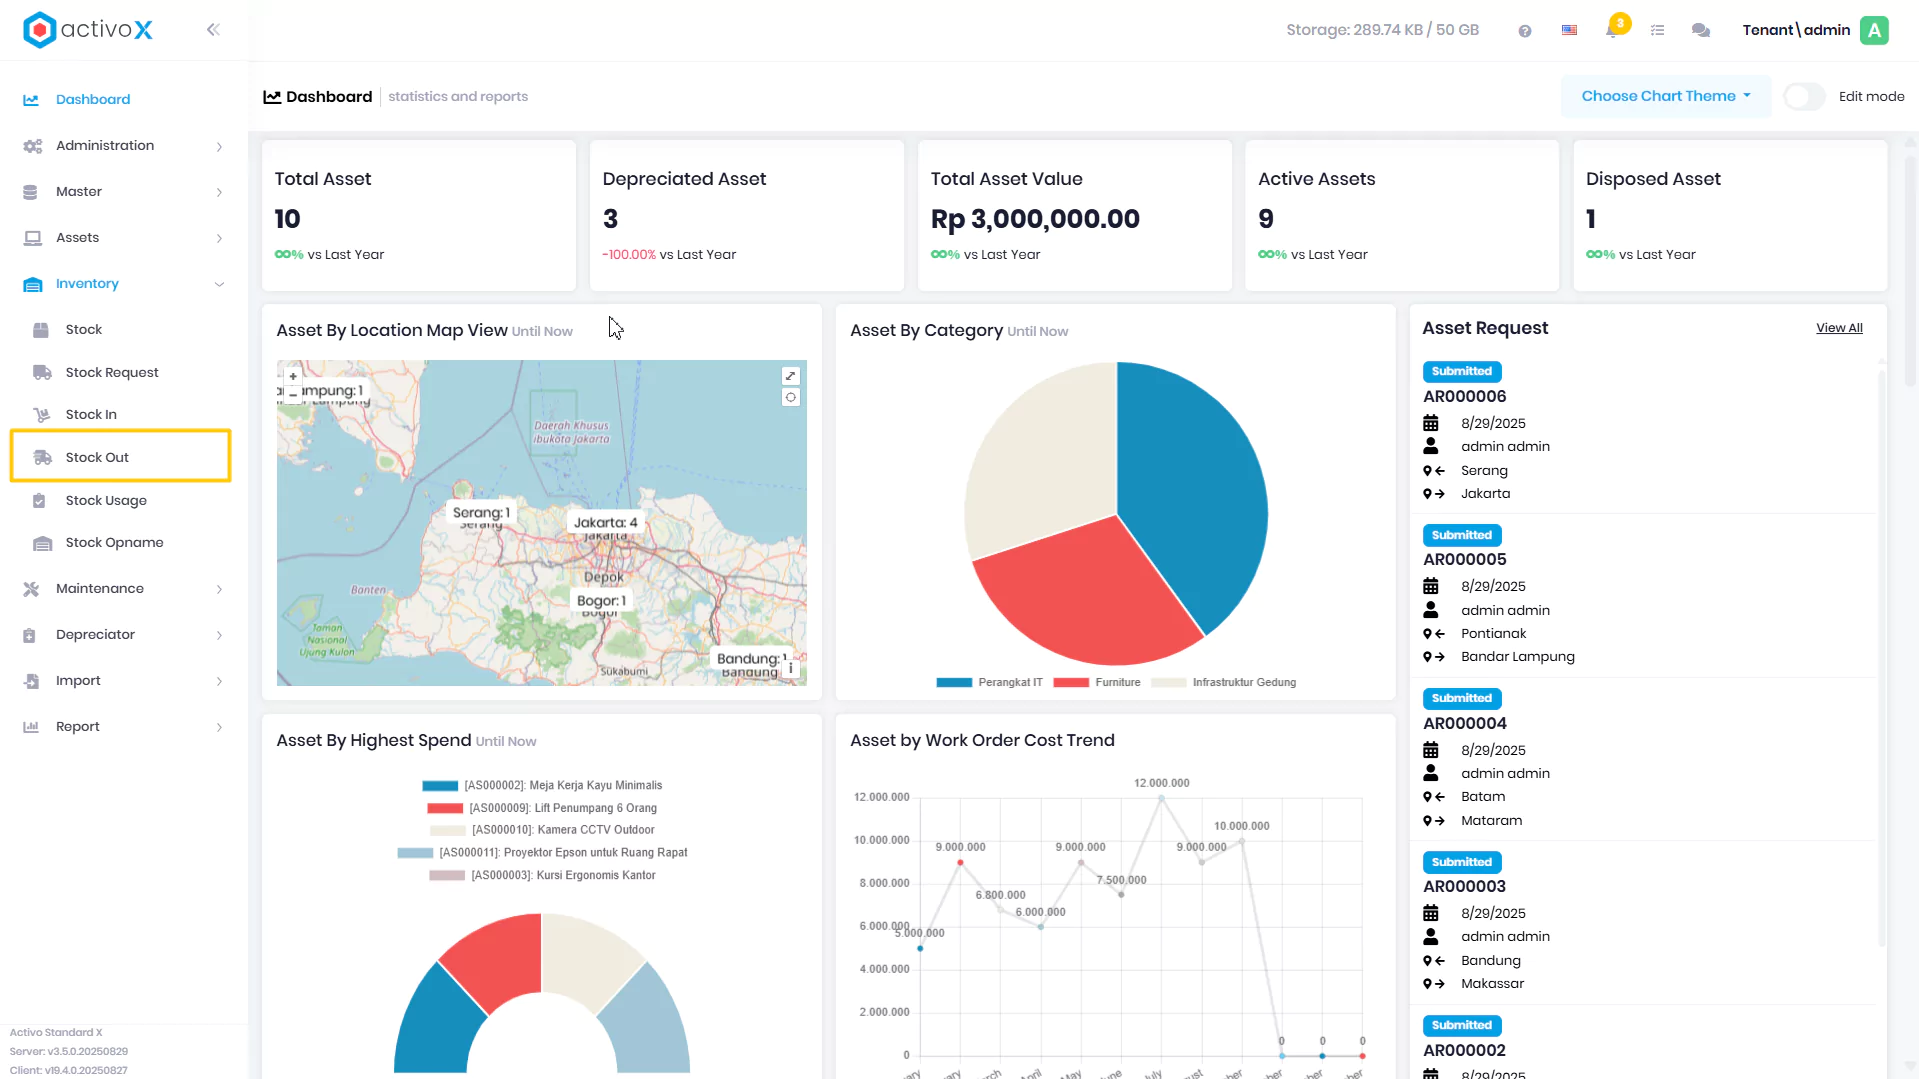
Task: Expand the Import menu chevron
Action: pyautogui.click(x=219, y=682)
